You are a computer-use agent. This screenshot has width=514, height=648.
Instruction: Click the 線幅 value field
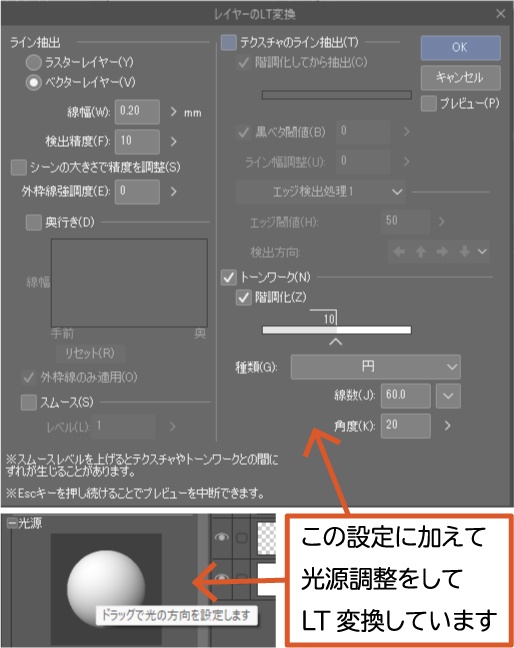tap(137, 112)
